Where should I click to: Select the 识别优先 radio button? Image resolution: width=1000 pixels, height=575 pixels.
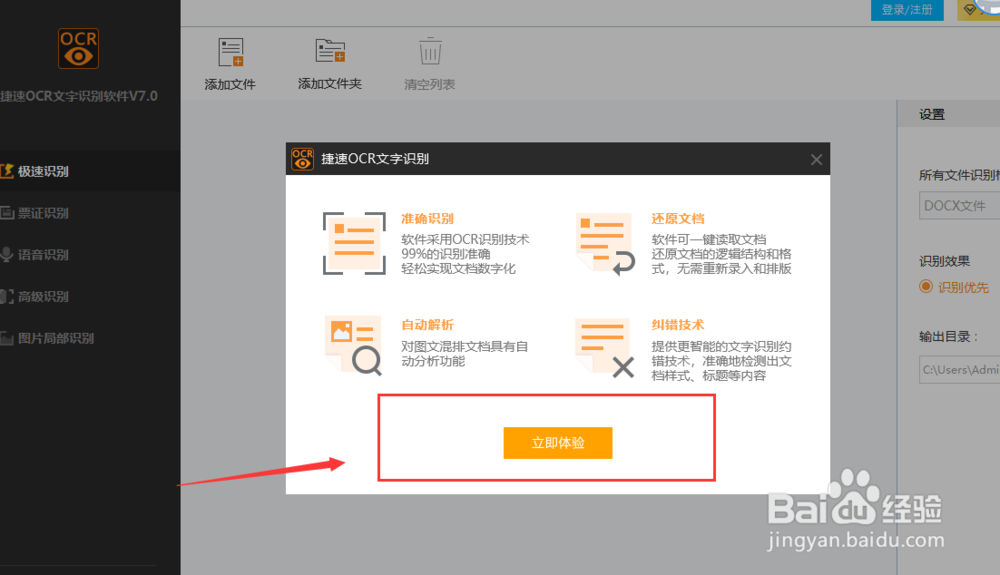pyautogui.click(x=926, y=286)
